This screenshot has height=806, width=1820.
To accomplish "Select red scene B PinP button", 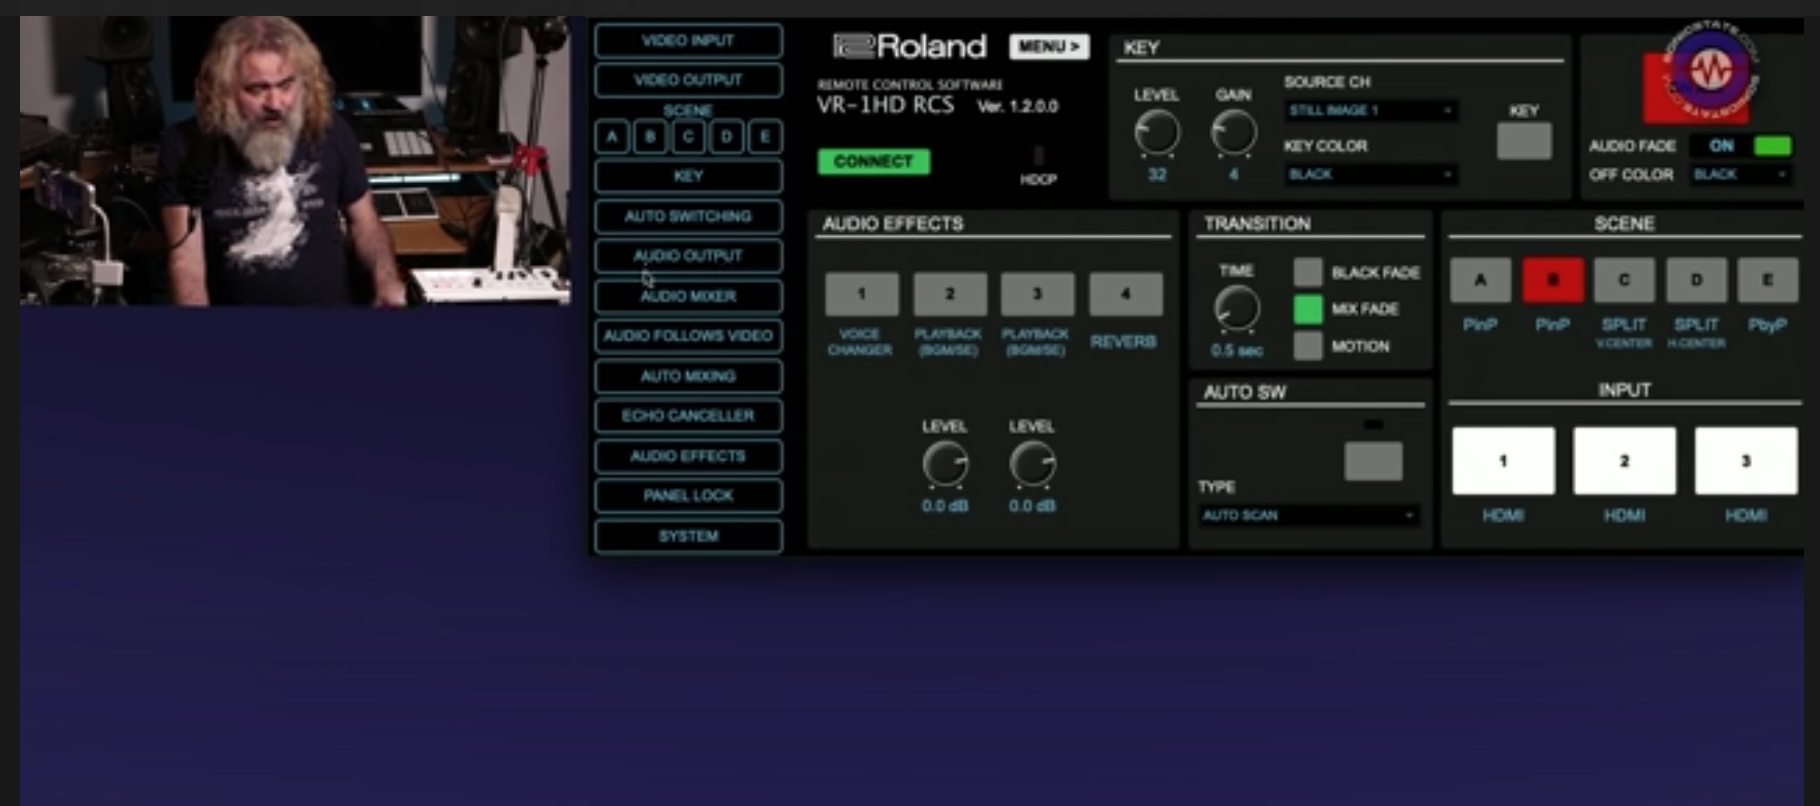I will [x=1553, y=280].
